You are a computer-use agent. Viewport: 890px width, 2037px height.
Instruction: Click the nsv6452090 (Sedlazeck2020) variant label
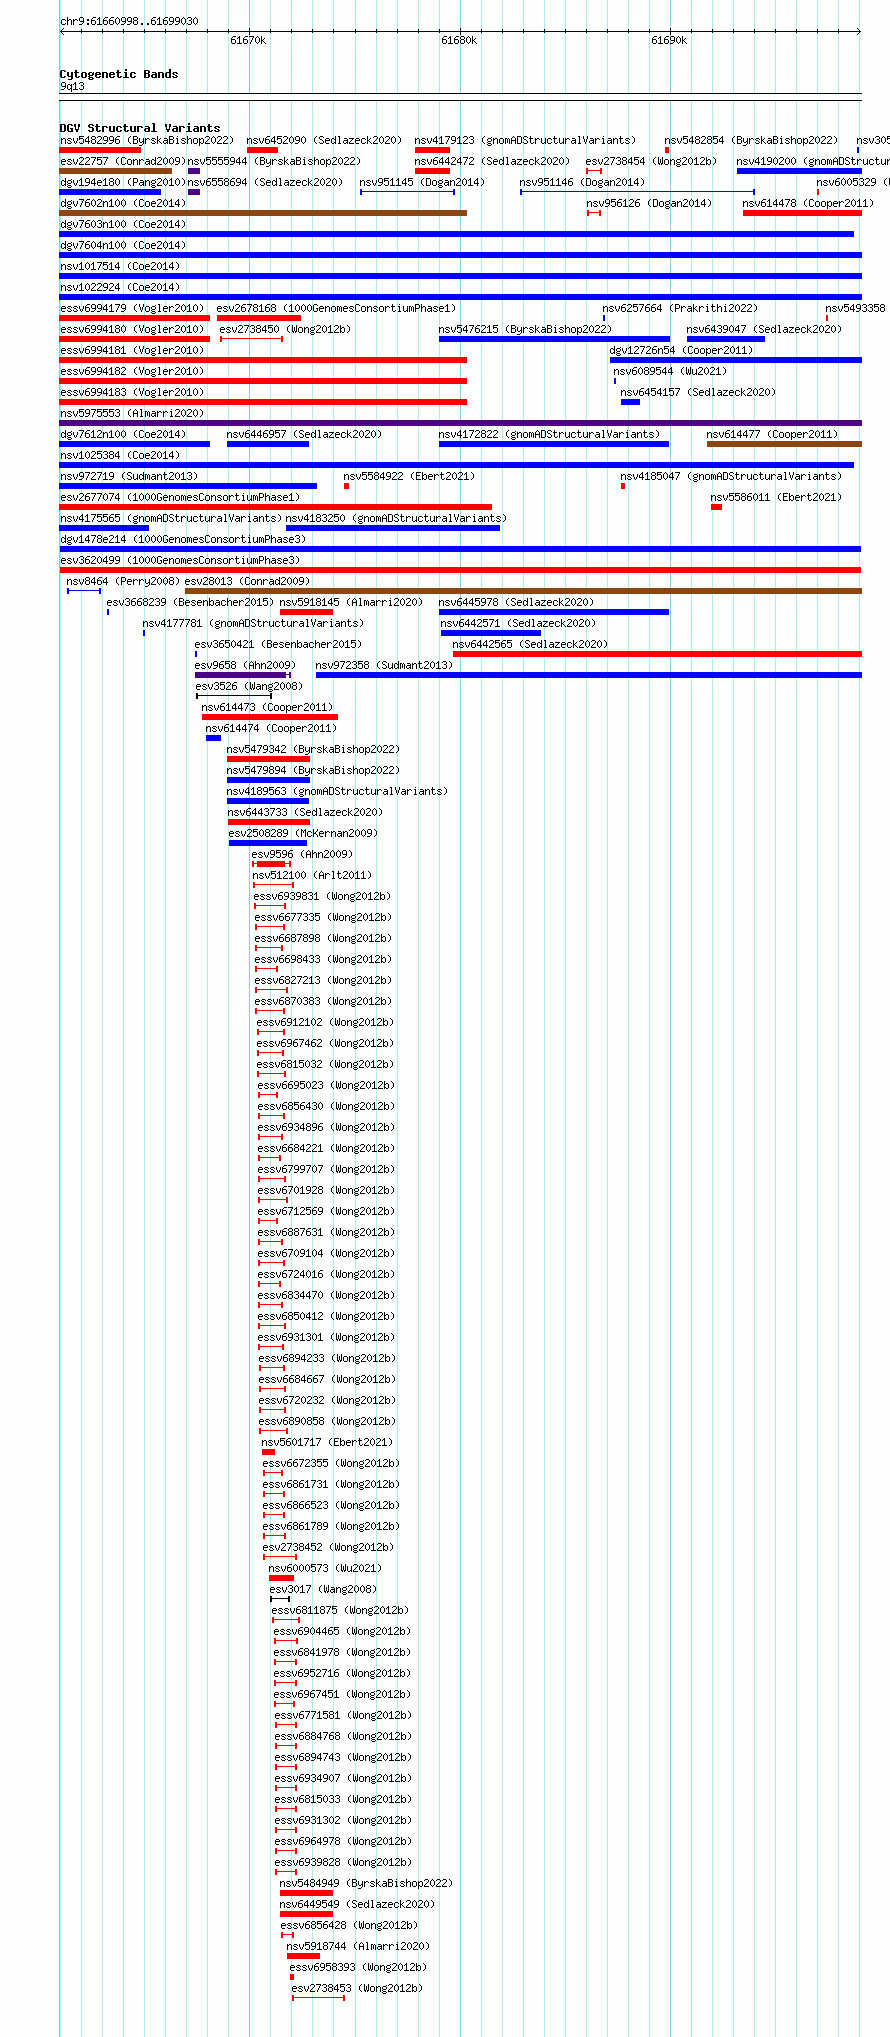[x=324, y=141]
